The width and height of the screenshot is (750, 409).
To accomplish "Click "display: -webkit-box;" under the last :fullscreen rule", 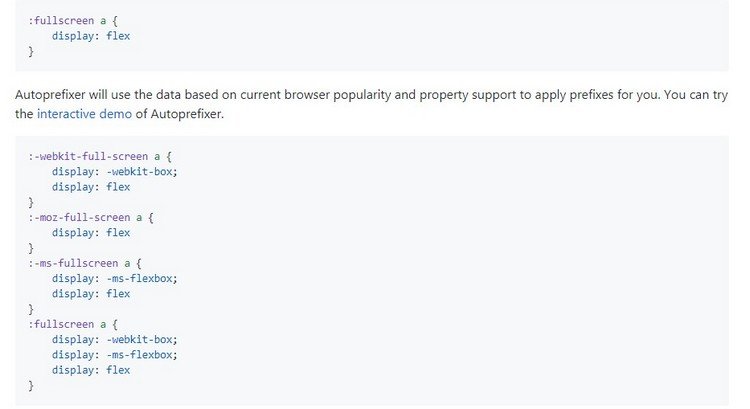I will click(114, 340).
